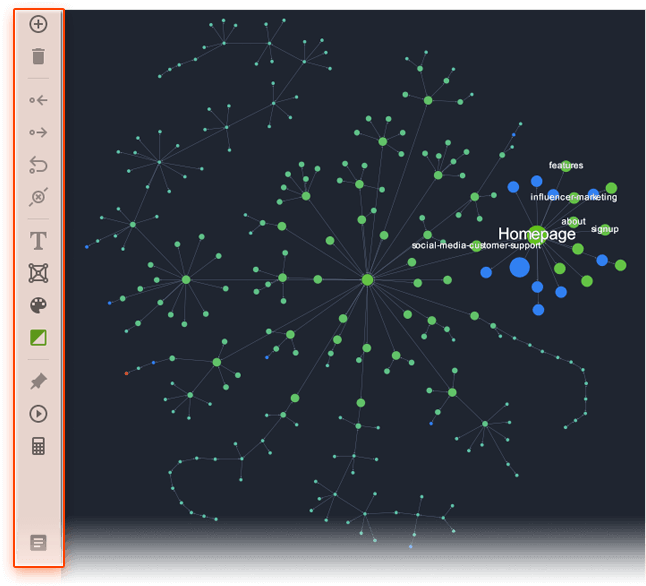
Task: Select the outgoing edge arrow tool
Action: [x=39, y=132]
